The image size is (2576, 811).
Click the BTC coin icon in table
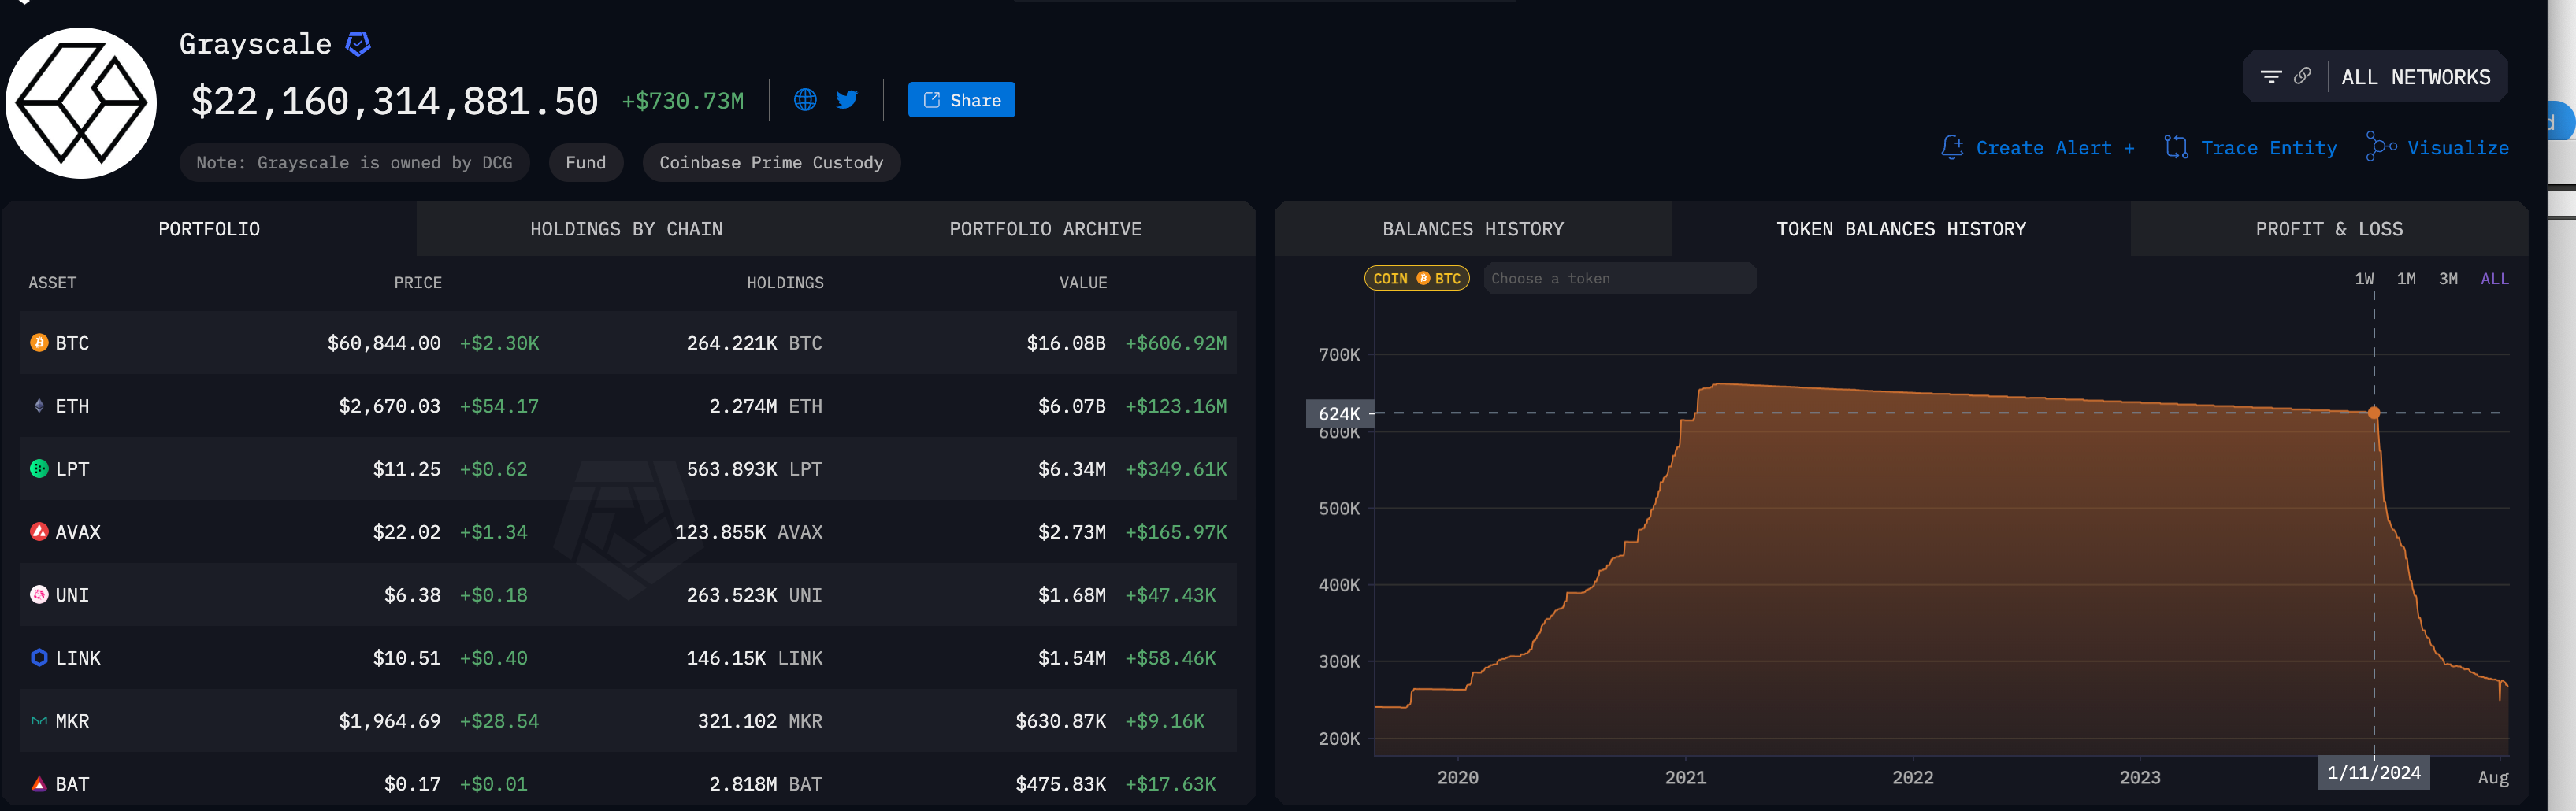pos(39,343)
